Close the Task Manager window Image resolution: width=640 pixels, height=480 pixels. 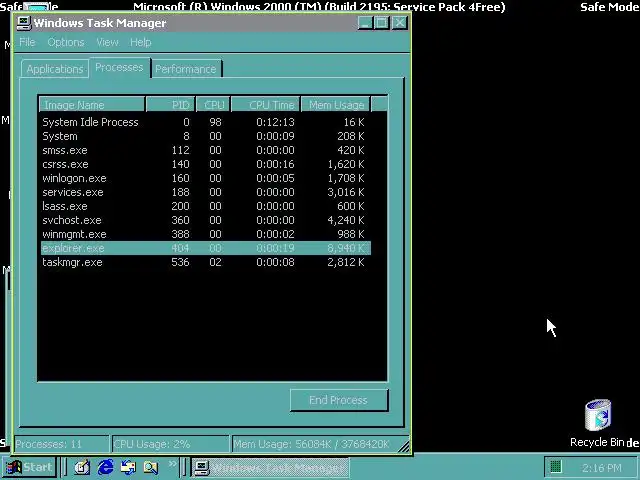coord(399,22)
